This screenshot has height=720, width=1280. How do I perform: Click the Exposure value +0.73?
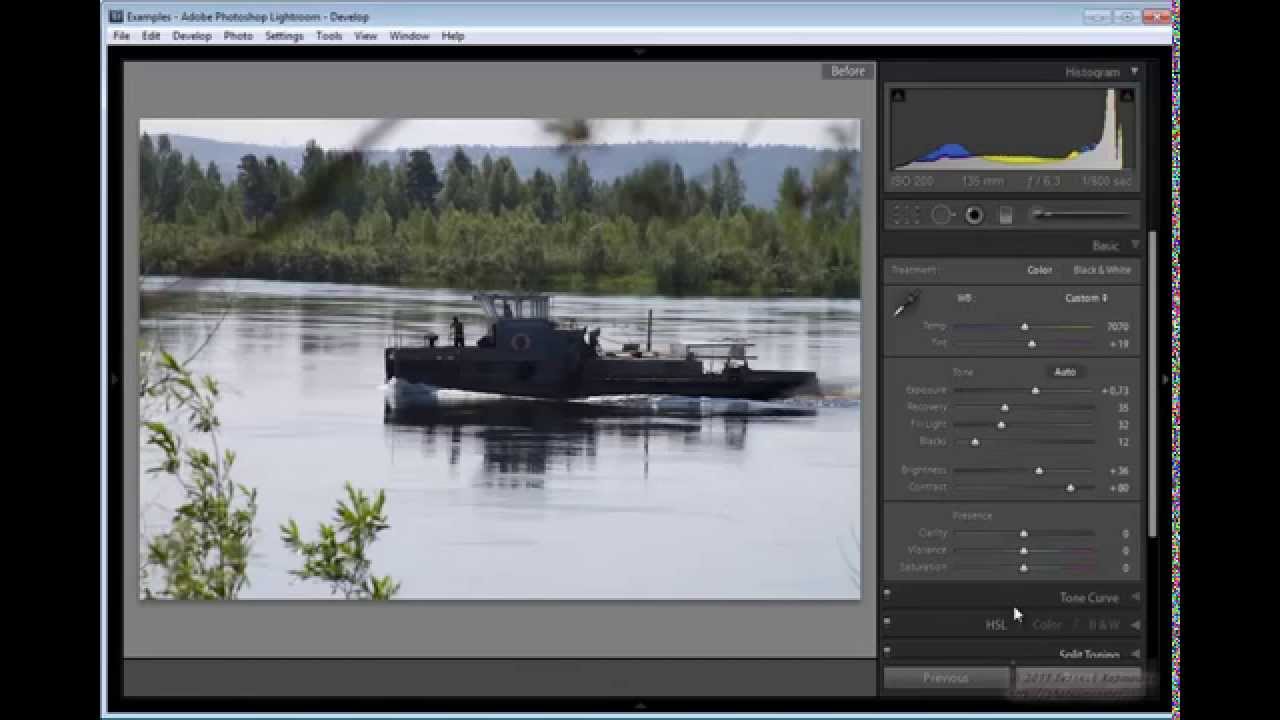coord(1114,391)
